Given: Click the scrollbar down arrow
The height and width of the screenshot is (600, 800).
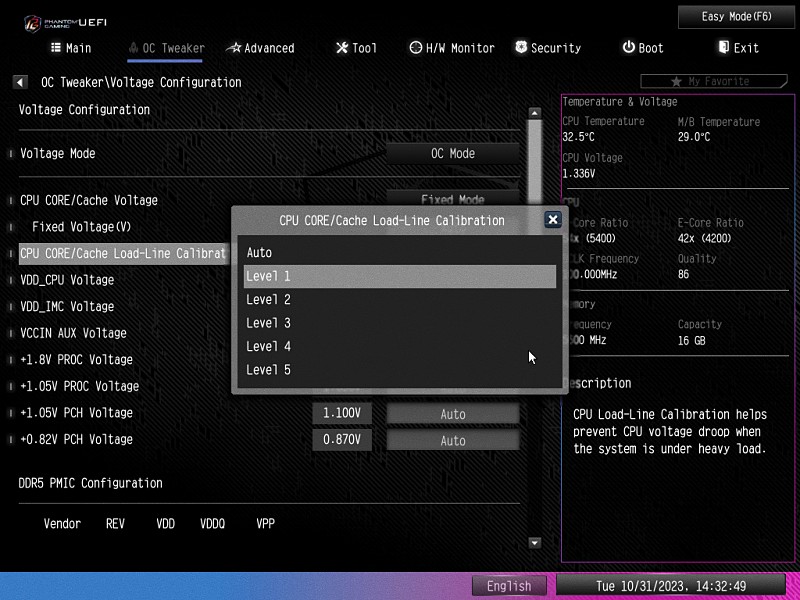Looking at the screenshot, I should [x=534, y=543].
